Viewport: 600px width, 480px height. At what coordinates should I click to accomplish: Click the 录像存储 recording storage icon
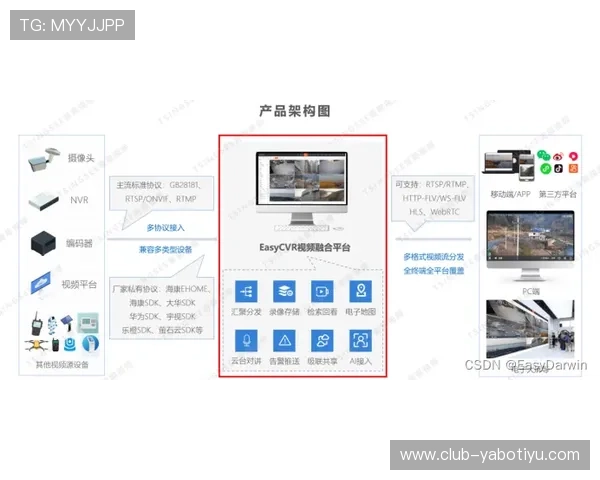click(284, 291)
